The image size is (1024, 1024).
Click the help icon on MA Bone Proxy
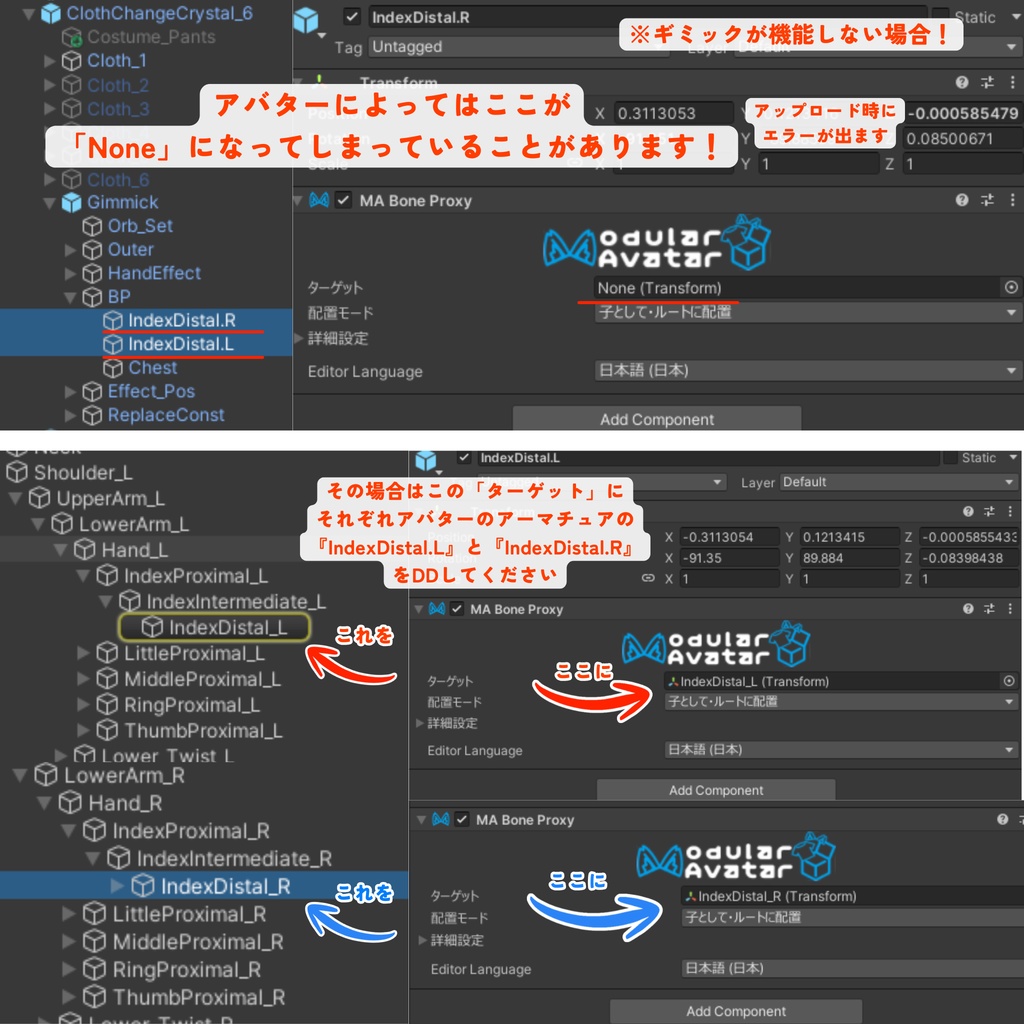[x=961, y=200]
